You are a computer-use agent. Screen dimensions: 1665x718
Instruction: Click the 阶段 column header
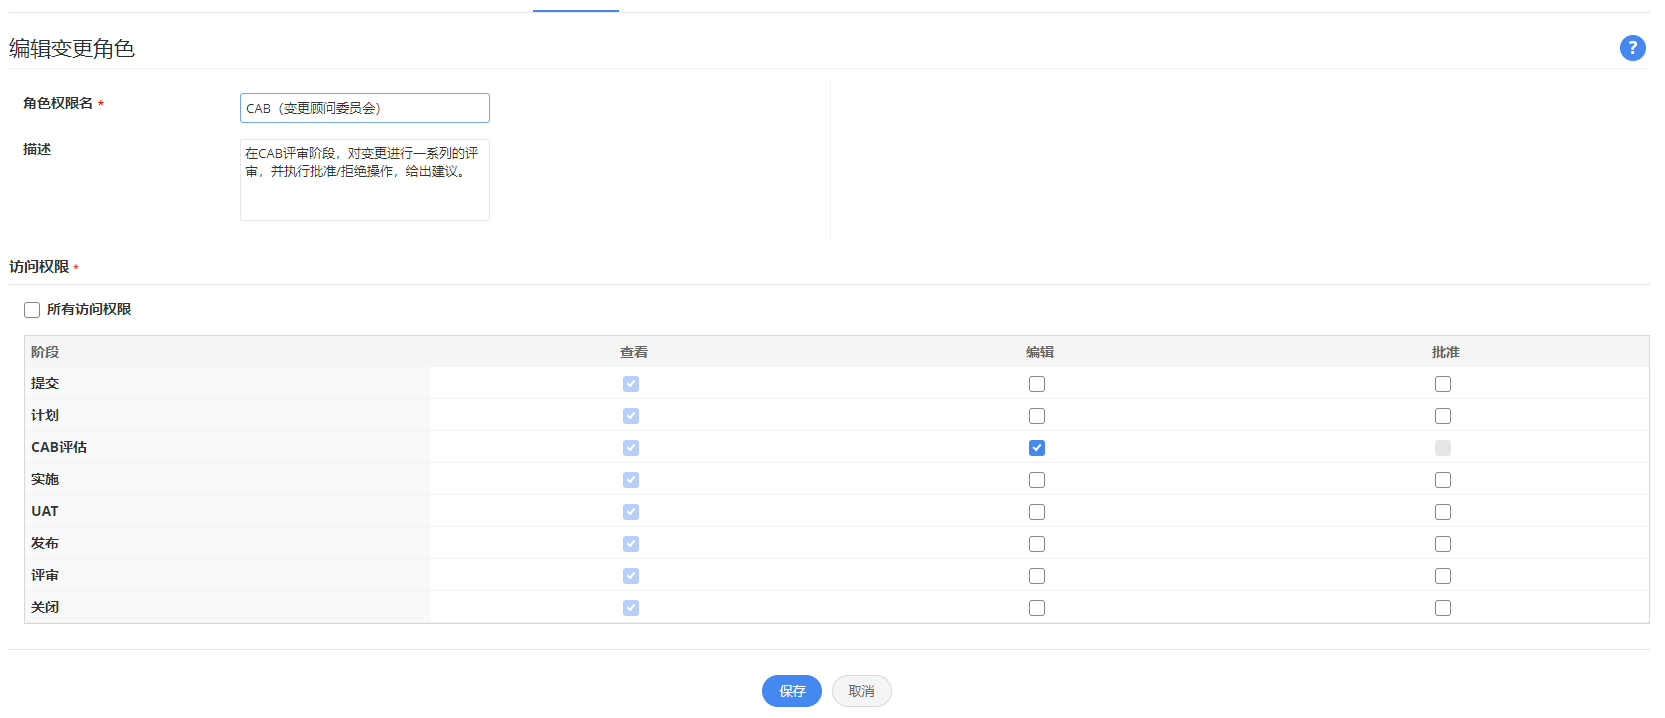45,352
